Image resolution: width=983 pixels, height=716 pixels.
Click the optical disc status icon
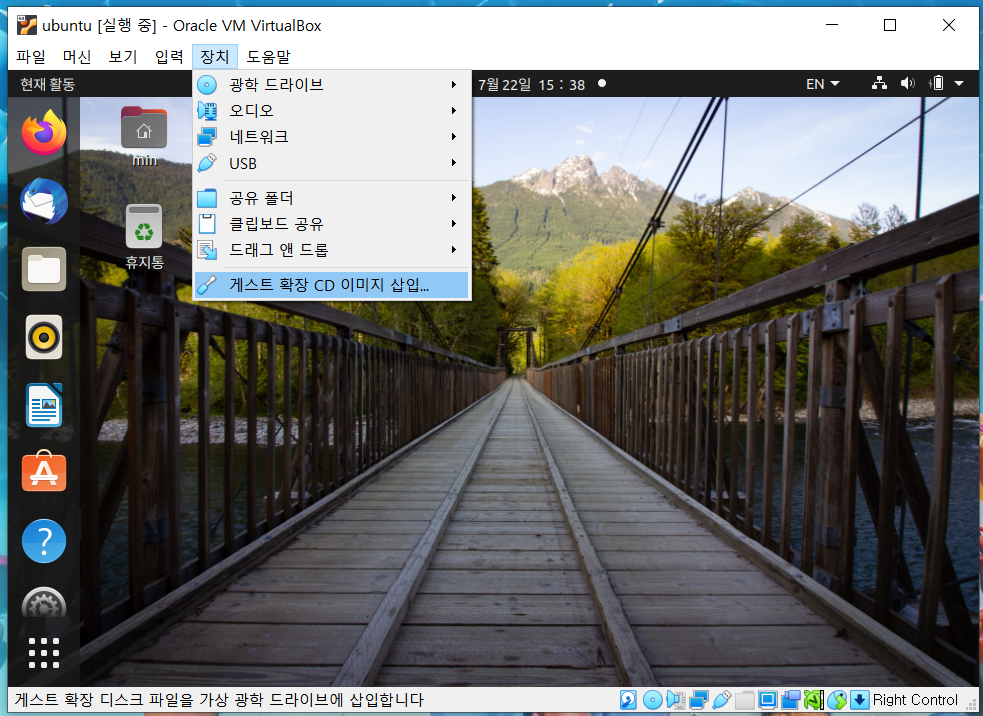(x=653, y=700)
